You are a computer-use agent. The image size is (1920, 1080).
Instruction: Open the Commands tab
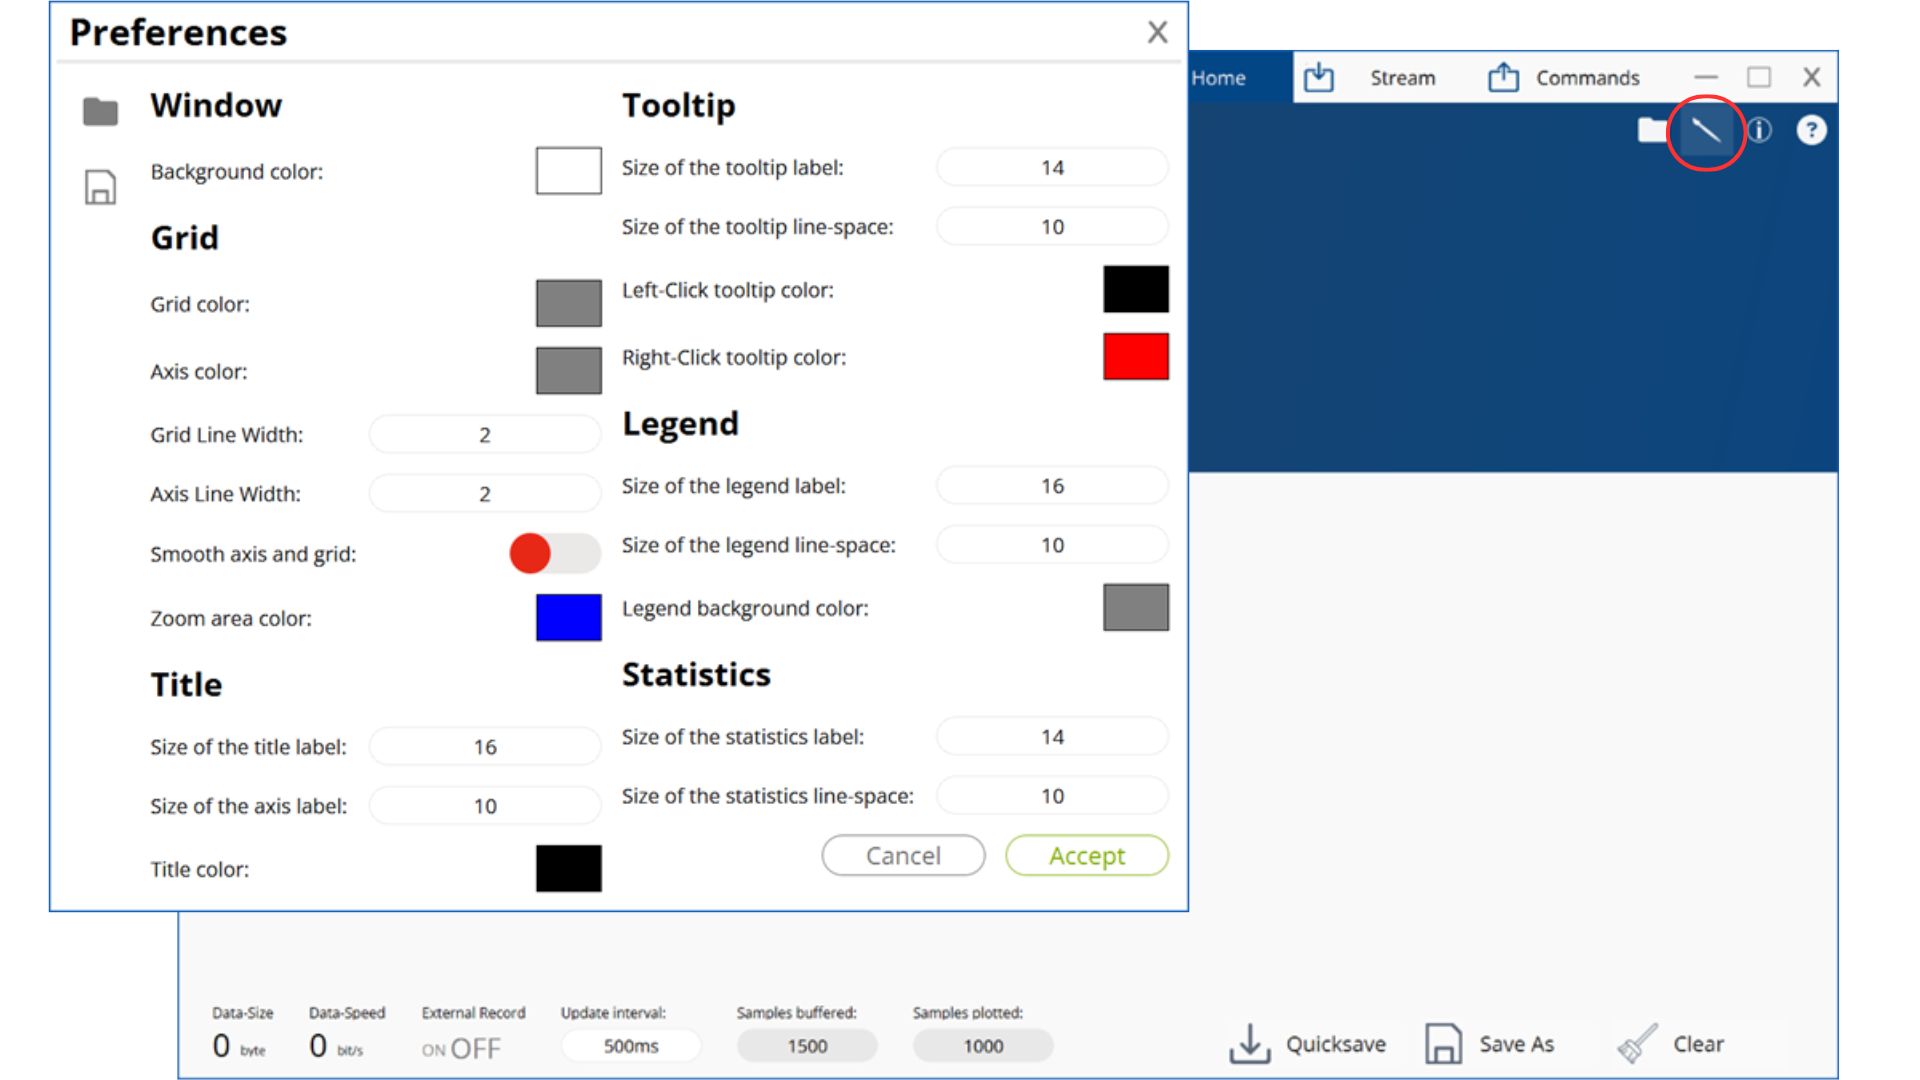click(x=1586, y=78)
